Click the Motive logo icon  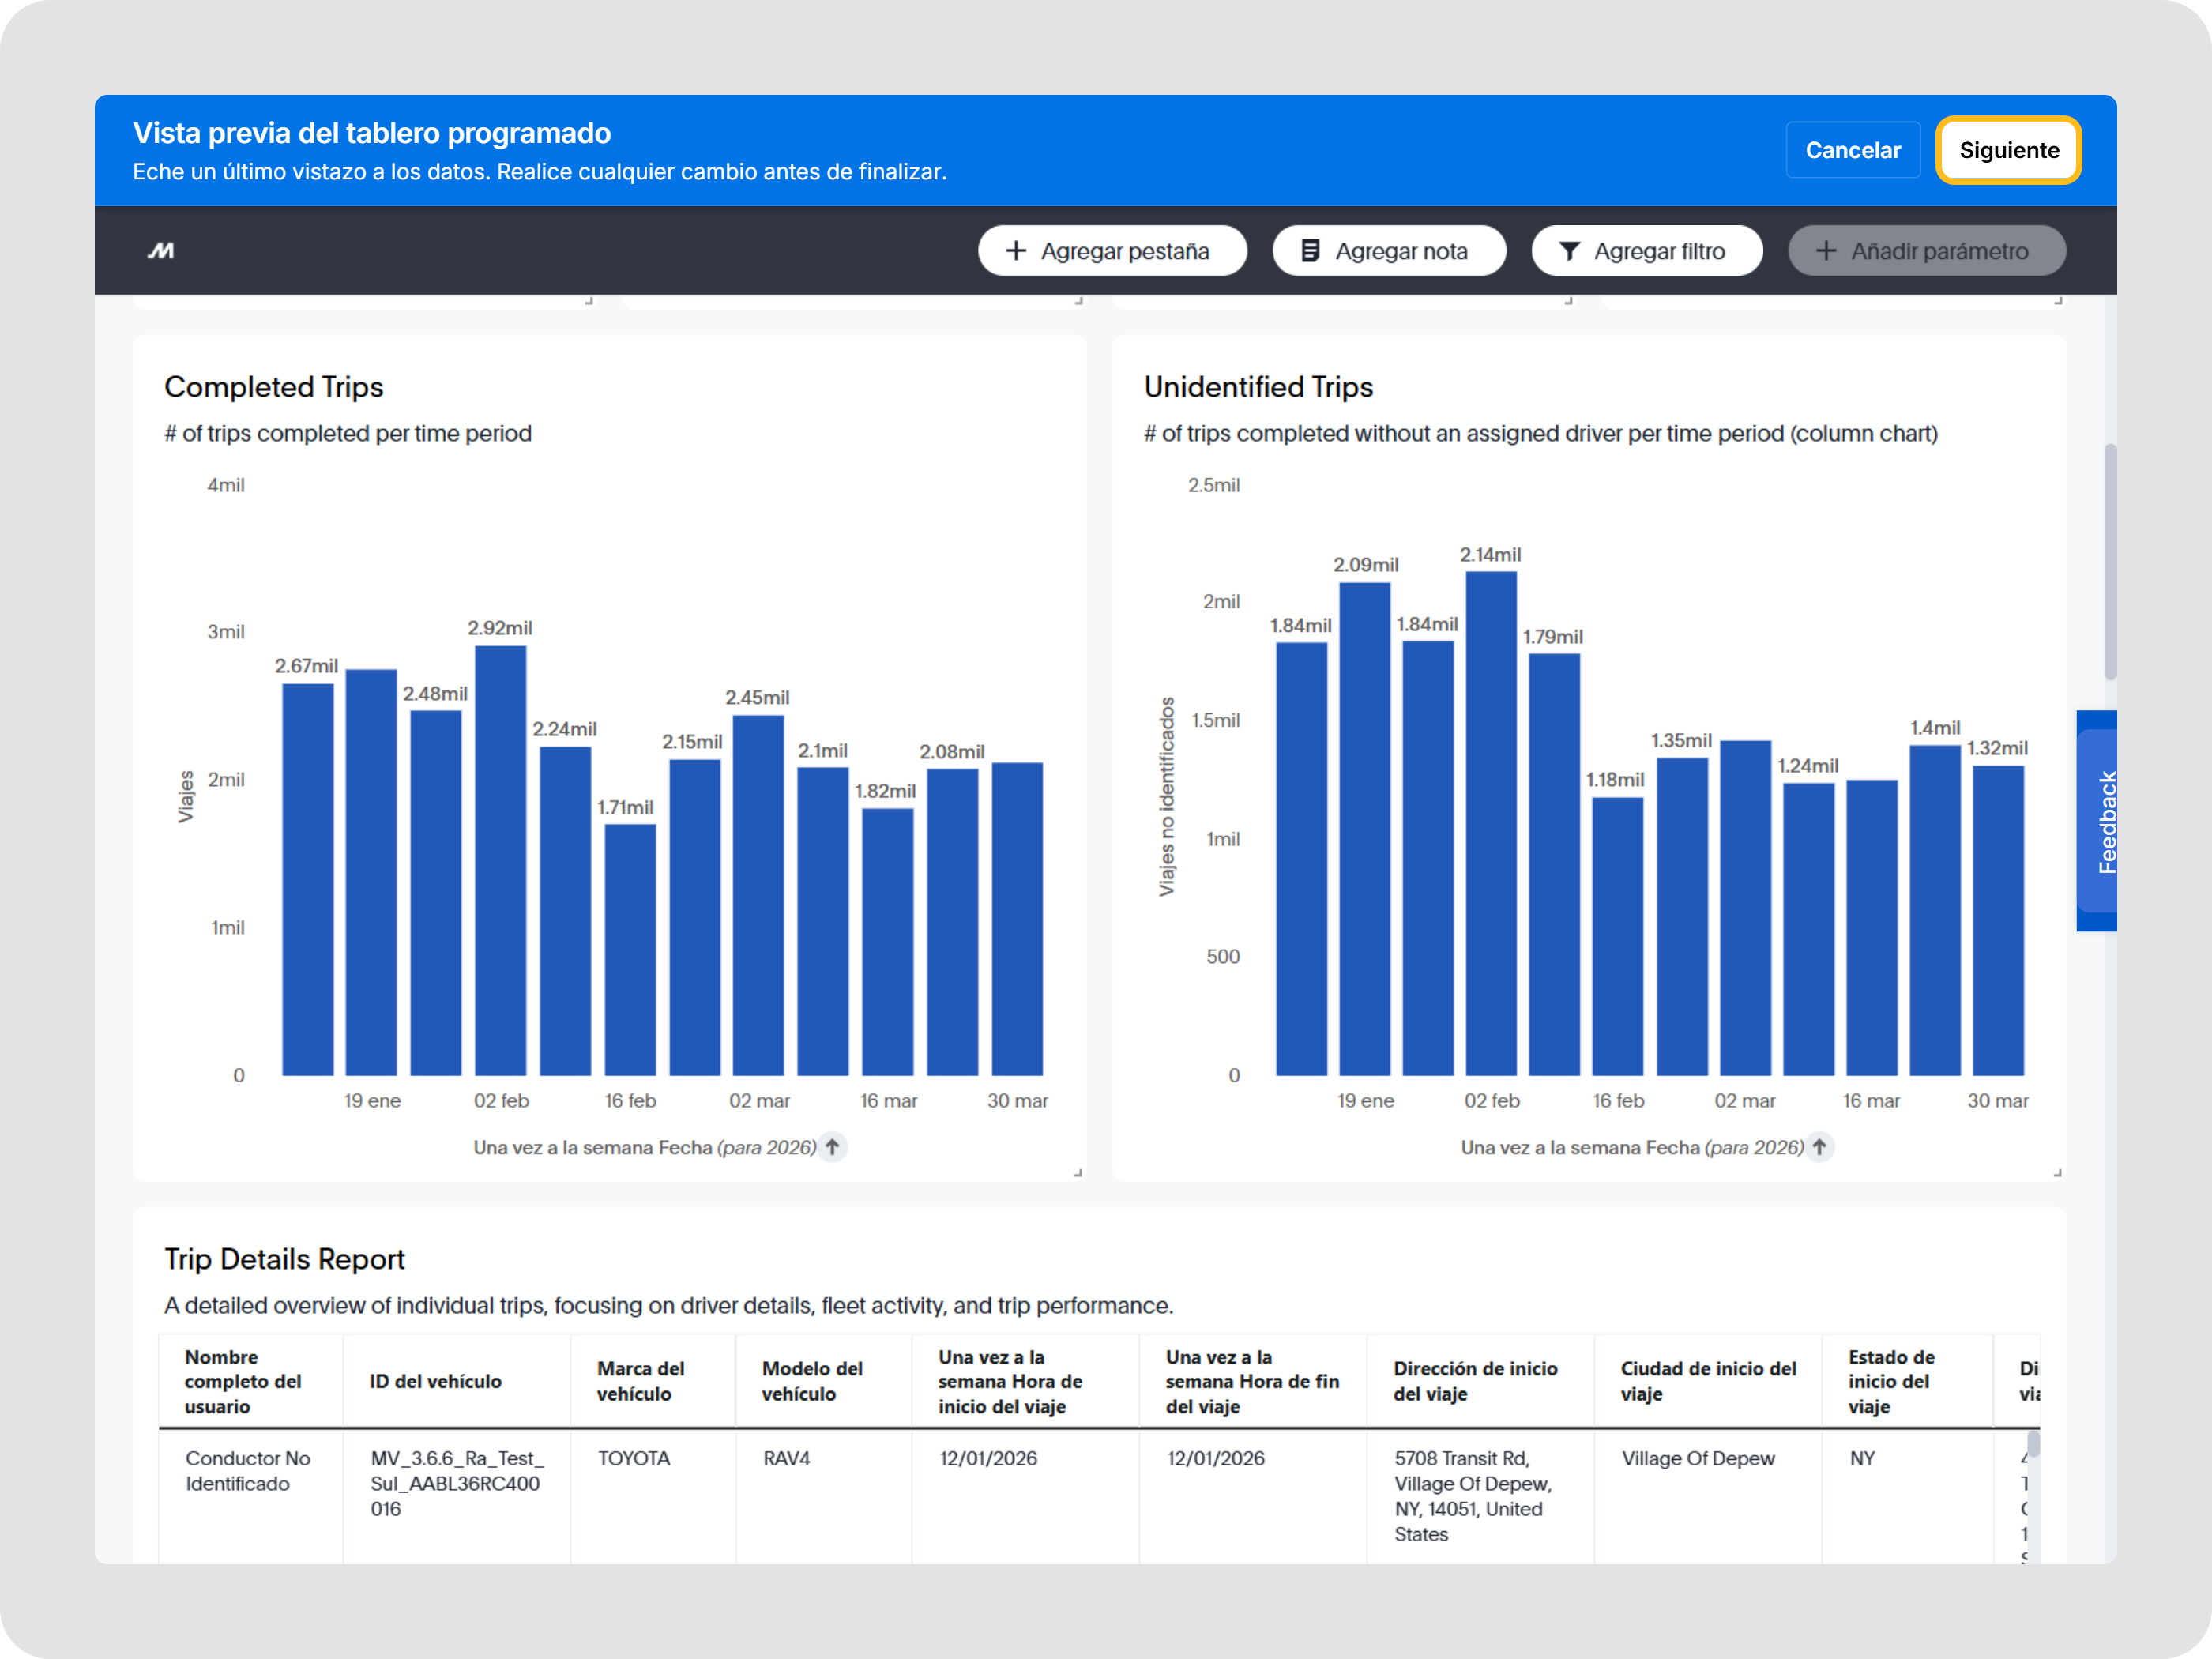coord(161,251)
